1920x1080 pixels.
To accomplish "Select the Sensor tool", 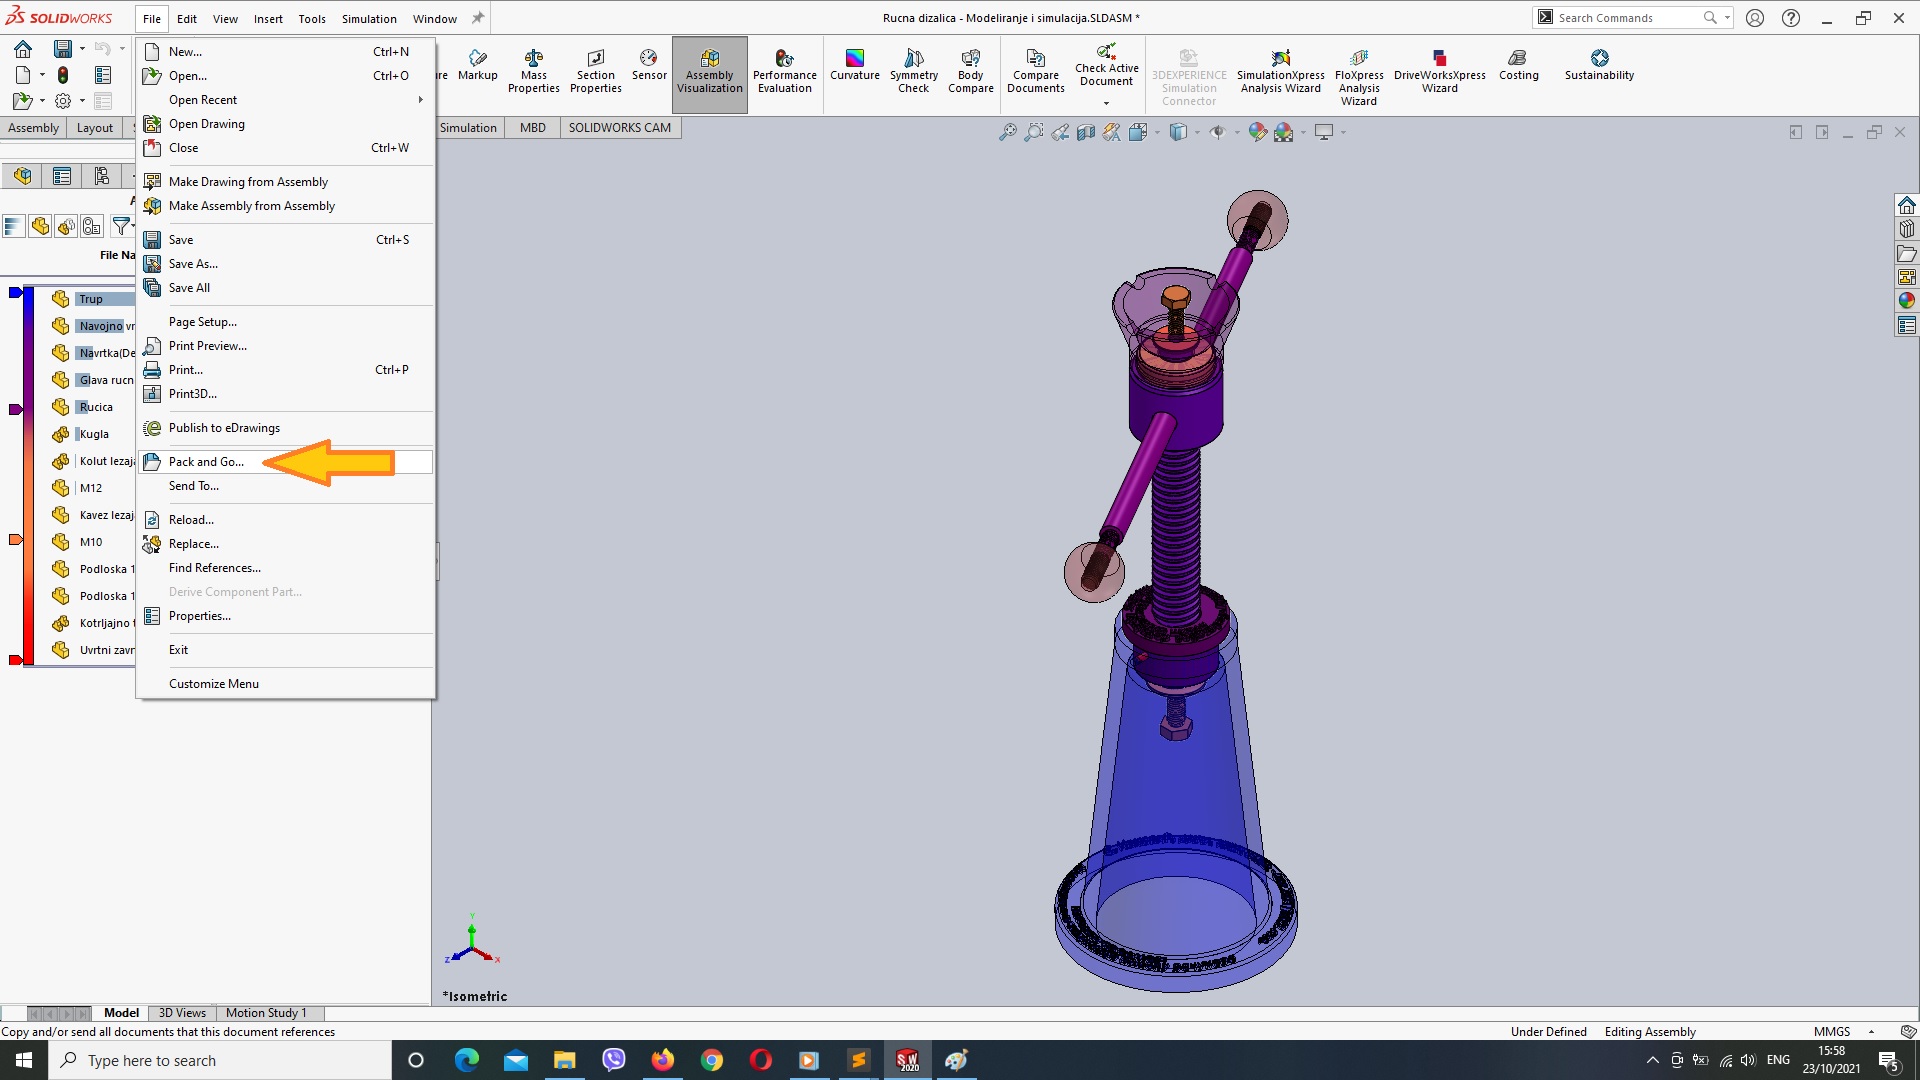I will coord(649,65).
